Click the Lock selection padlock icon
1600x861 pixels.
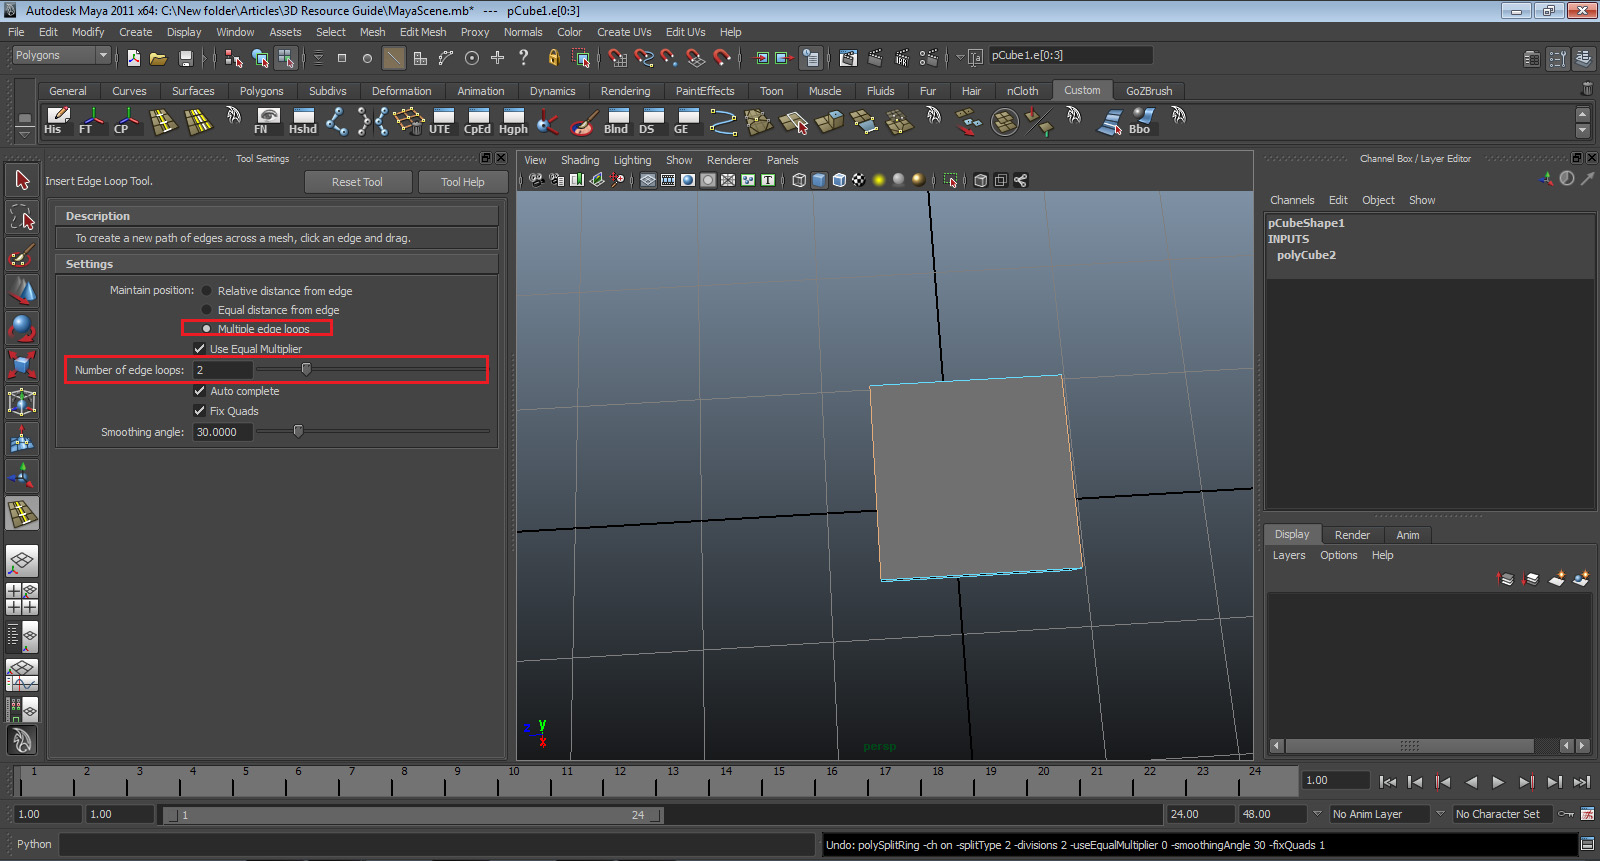tap(553, 58)
